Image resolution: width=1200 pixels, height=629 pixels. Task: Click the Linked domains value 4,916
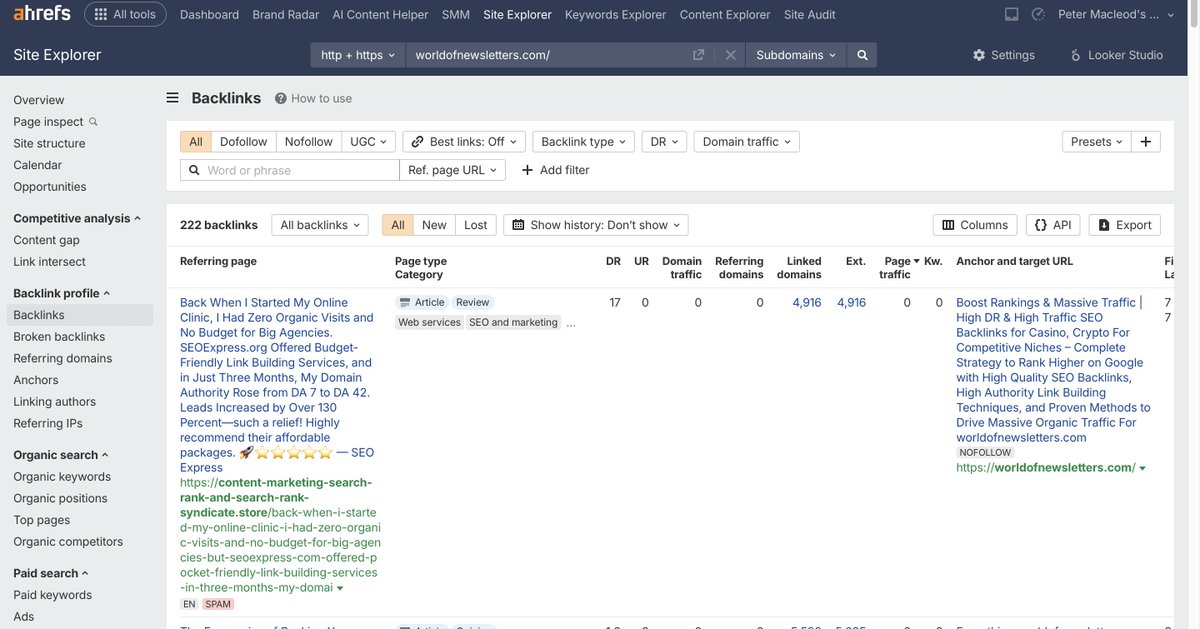[807, 302]
